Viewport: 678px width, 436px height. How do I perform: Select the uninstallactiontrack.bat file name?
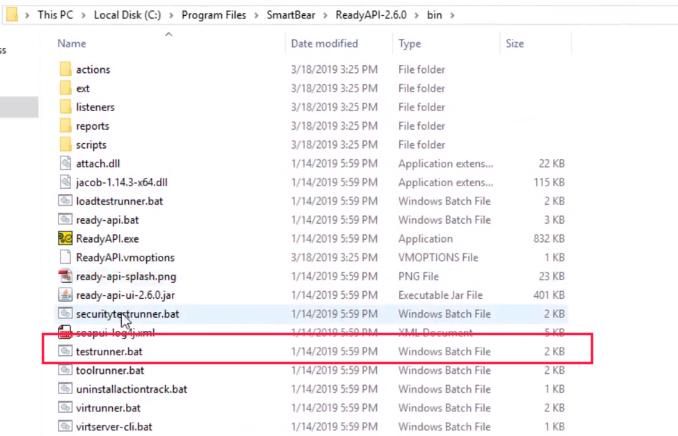pos(131,389)
